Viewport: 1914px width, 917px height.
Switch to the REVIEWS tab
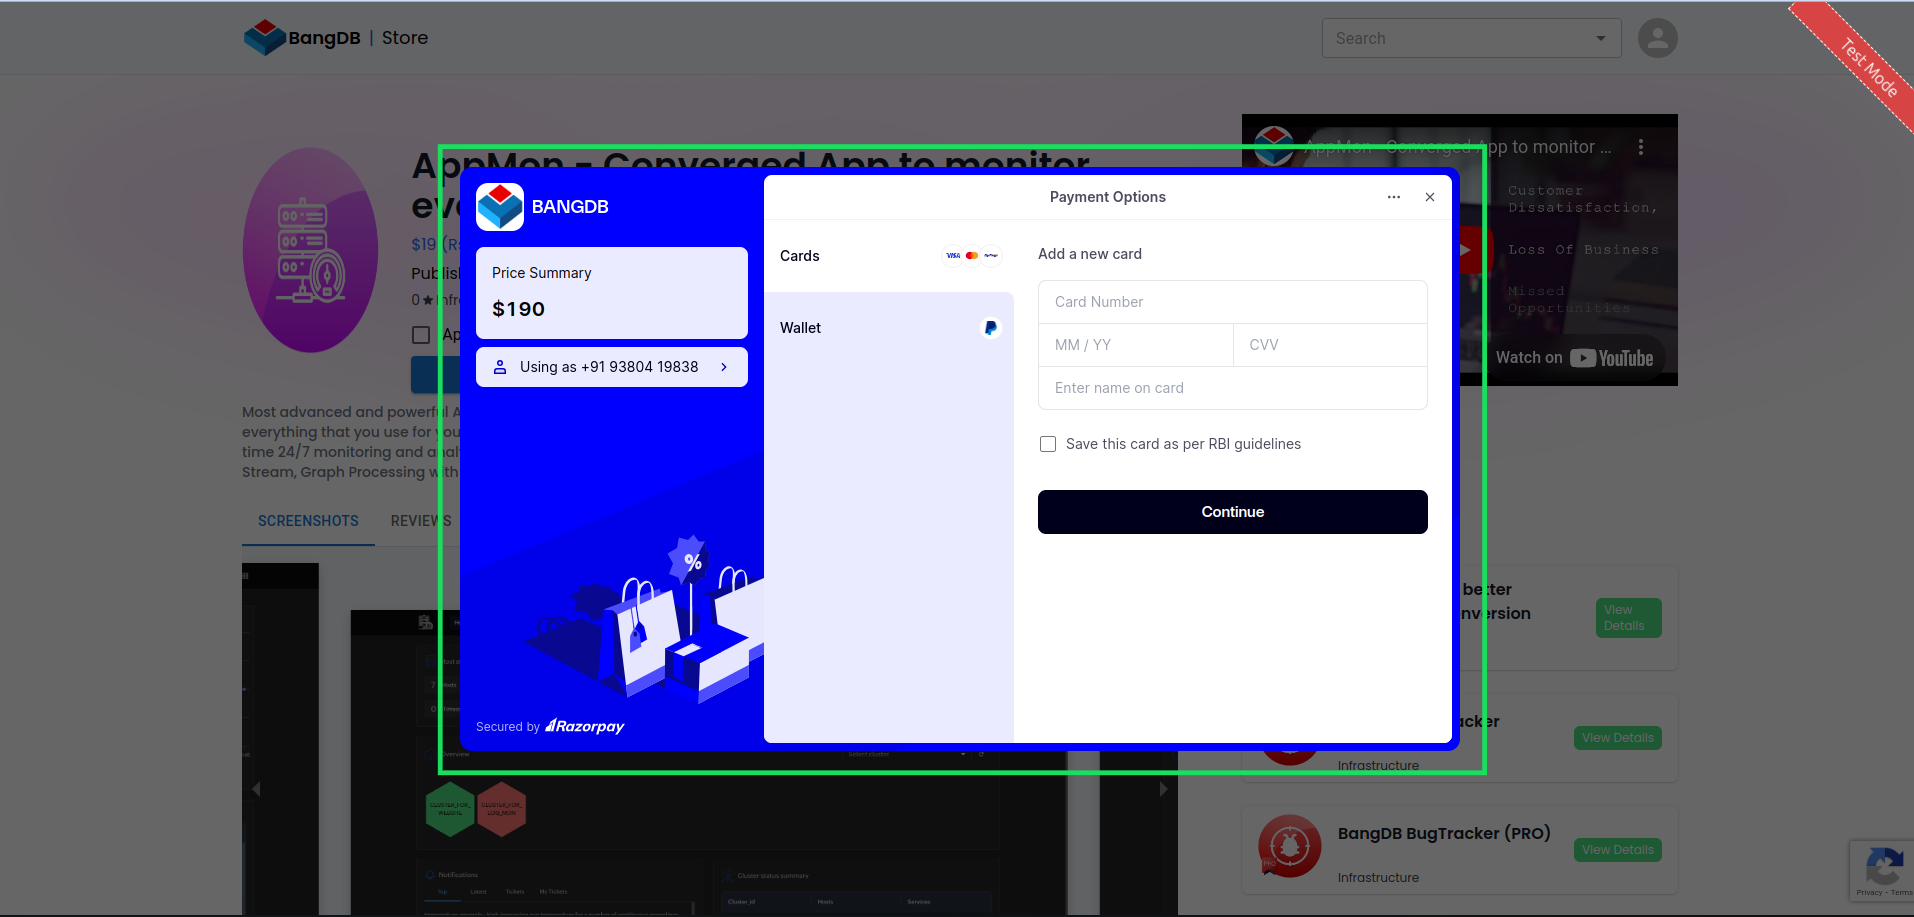click(421, 521)
